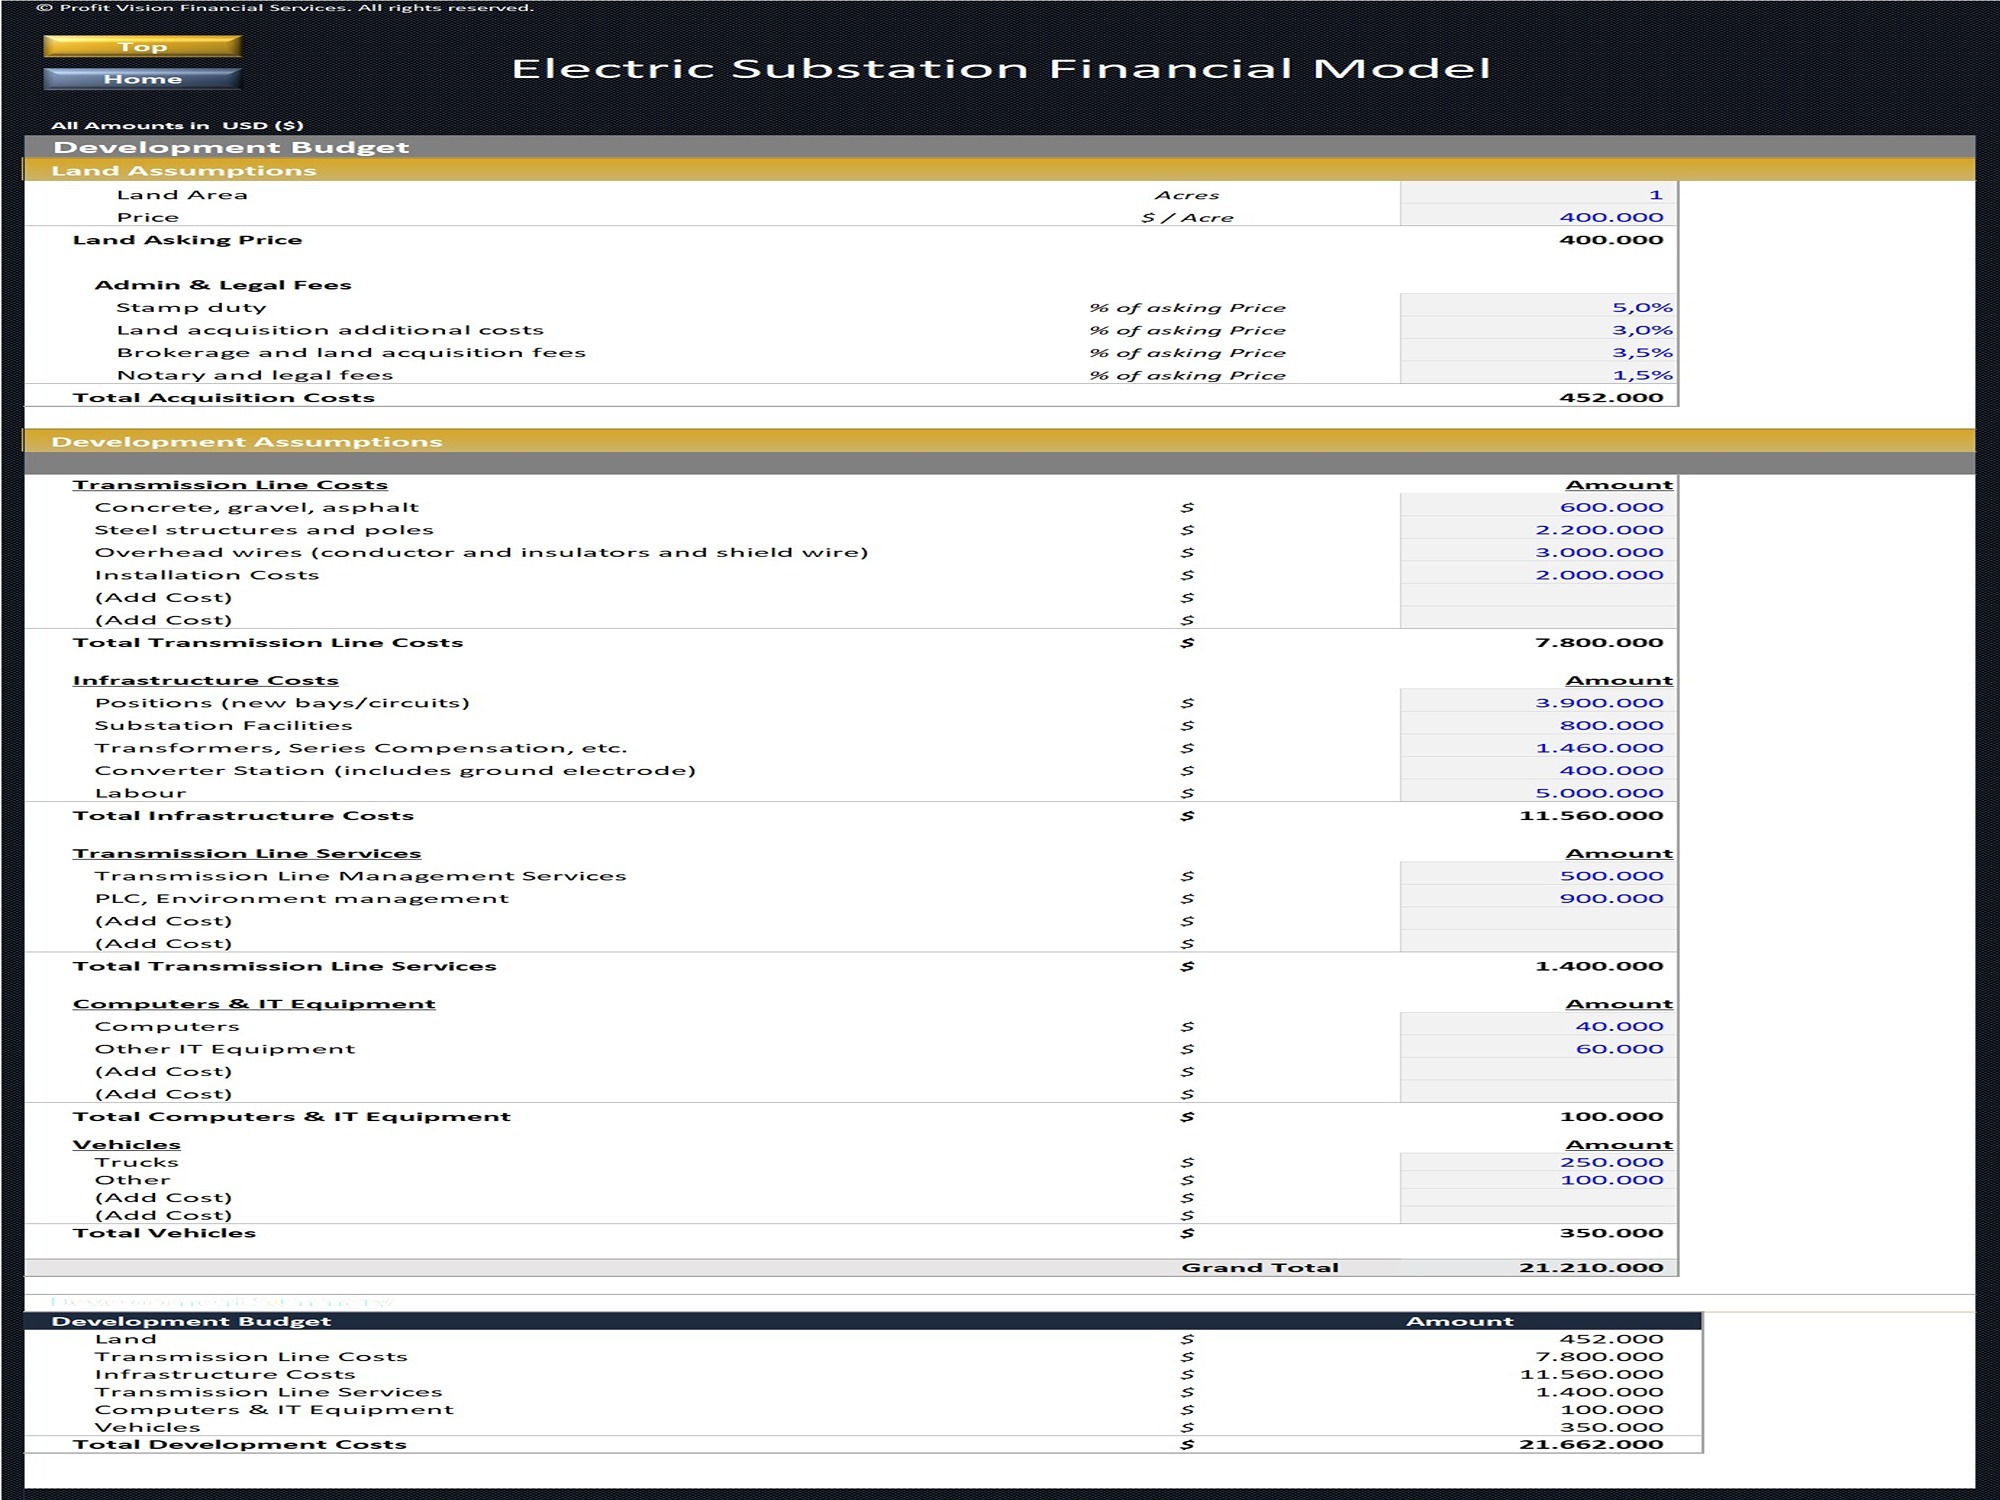Screen dimensions: 2000x1500
Task: Select Substation Facilities amount 800.000
Action: click(1538, 725)
